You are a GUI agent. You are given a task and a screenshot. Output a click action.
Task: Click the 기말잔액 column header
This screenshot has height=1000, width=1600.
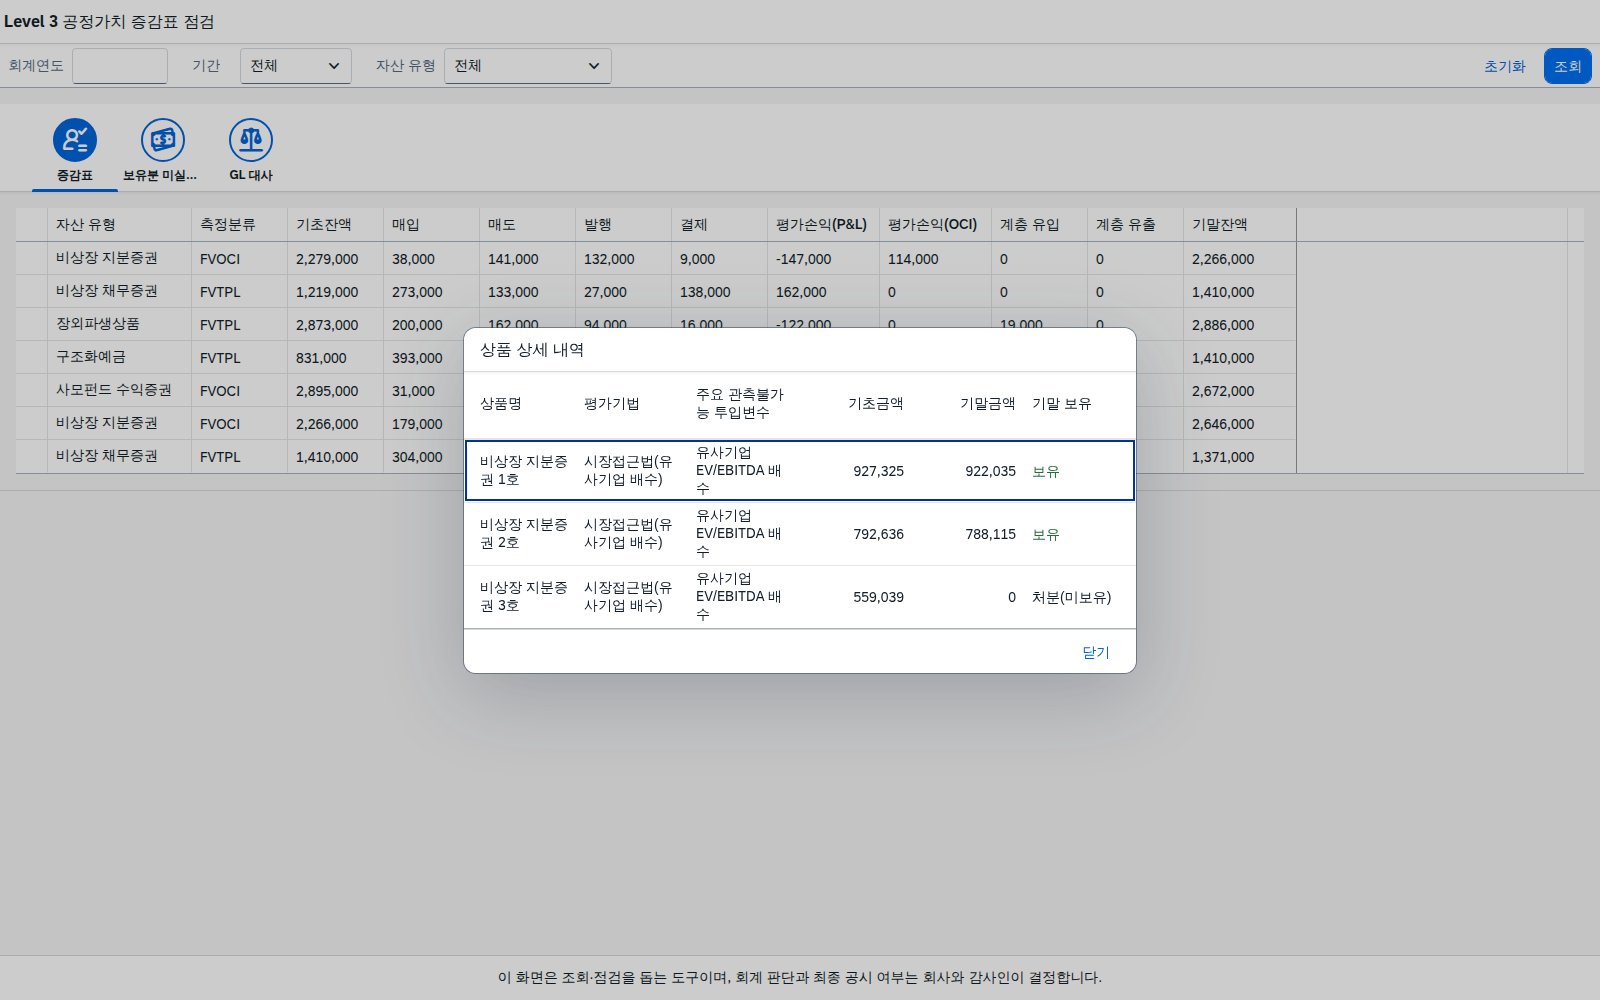click(1239, 225)
